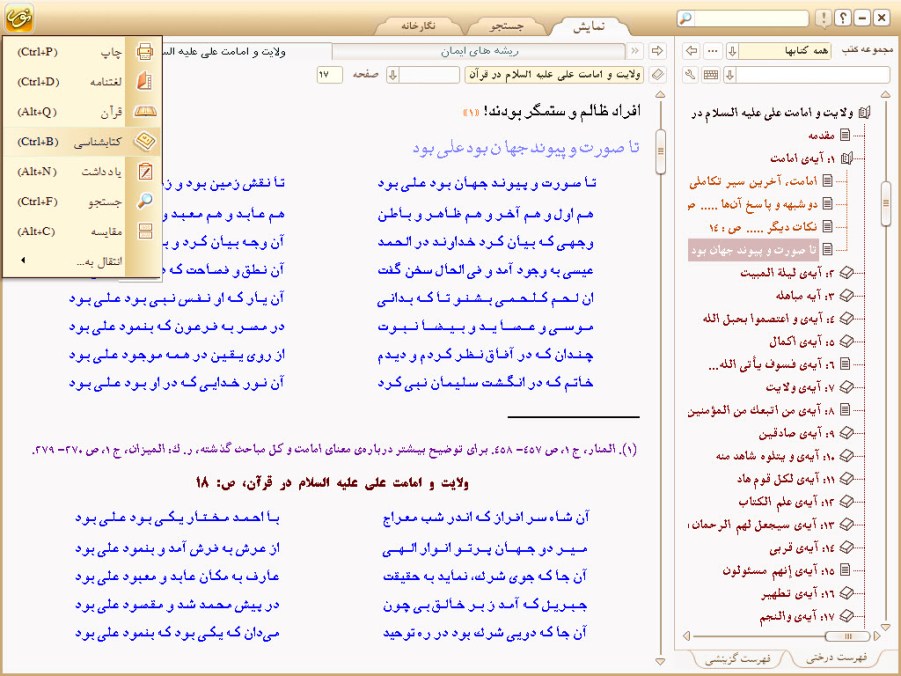Open the همه کتابها collection dropdown

click(x=733, y=51)
